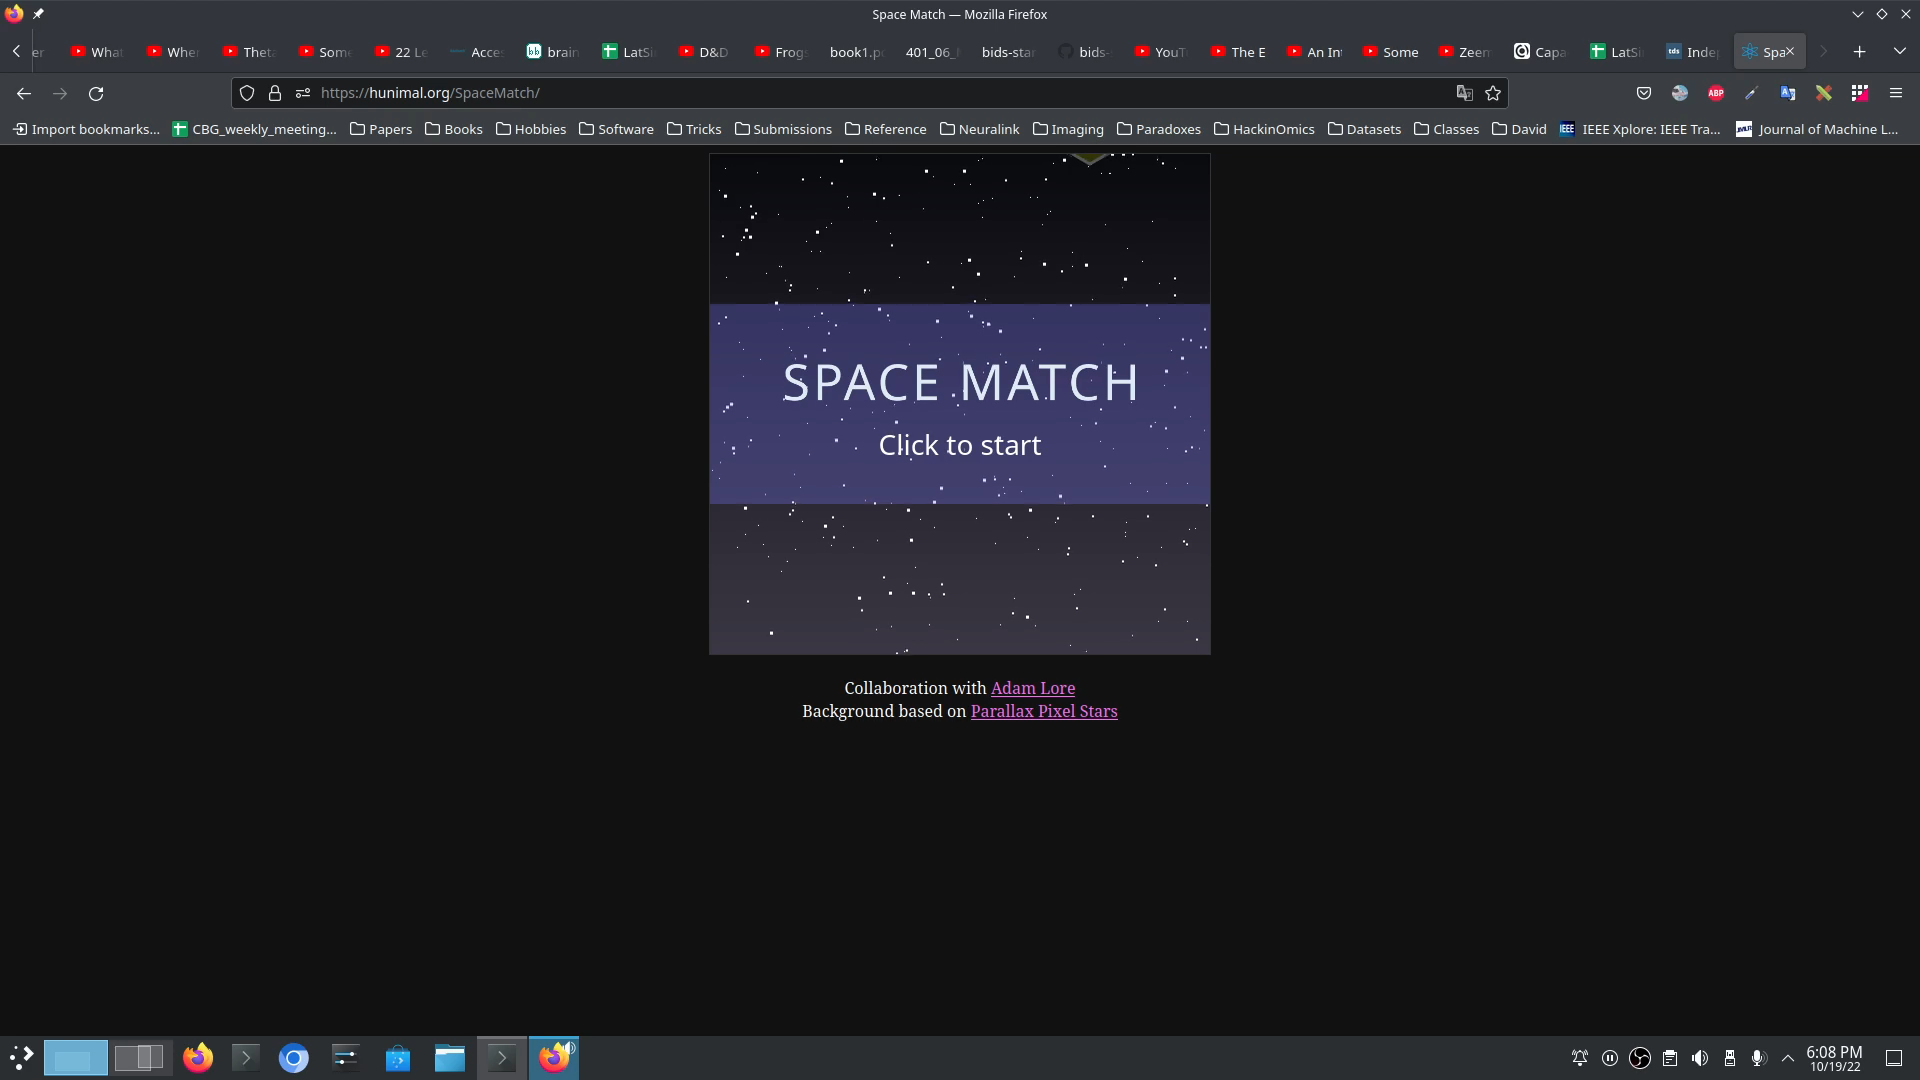Expand the HackinOmics bookmarks folder
This screenshot has height=1080, width=1920.
coord(1264,129)
